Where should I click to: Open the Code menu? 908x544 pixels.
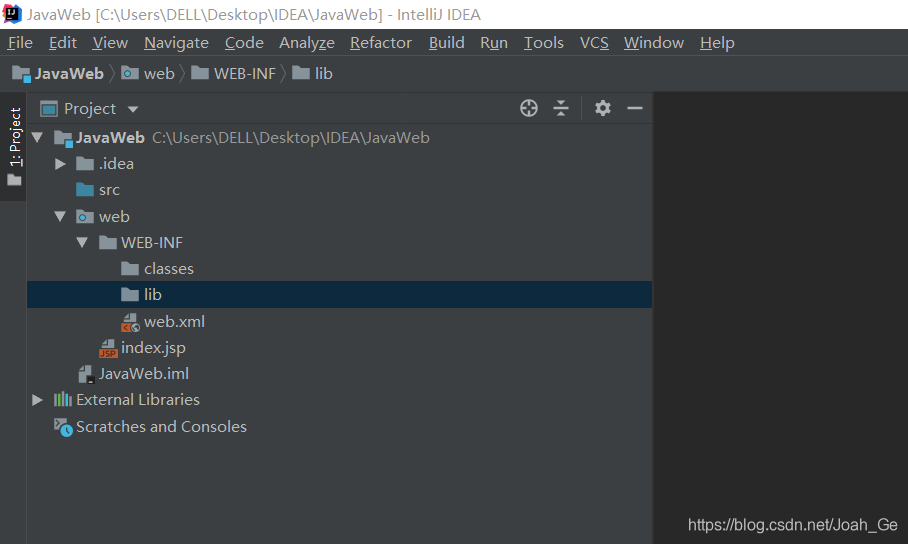[244, 43]
